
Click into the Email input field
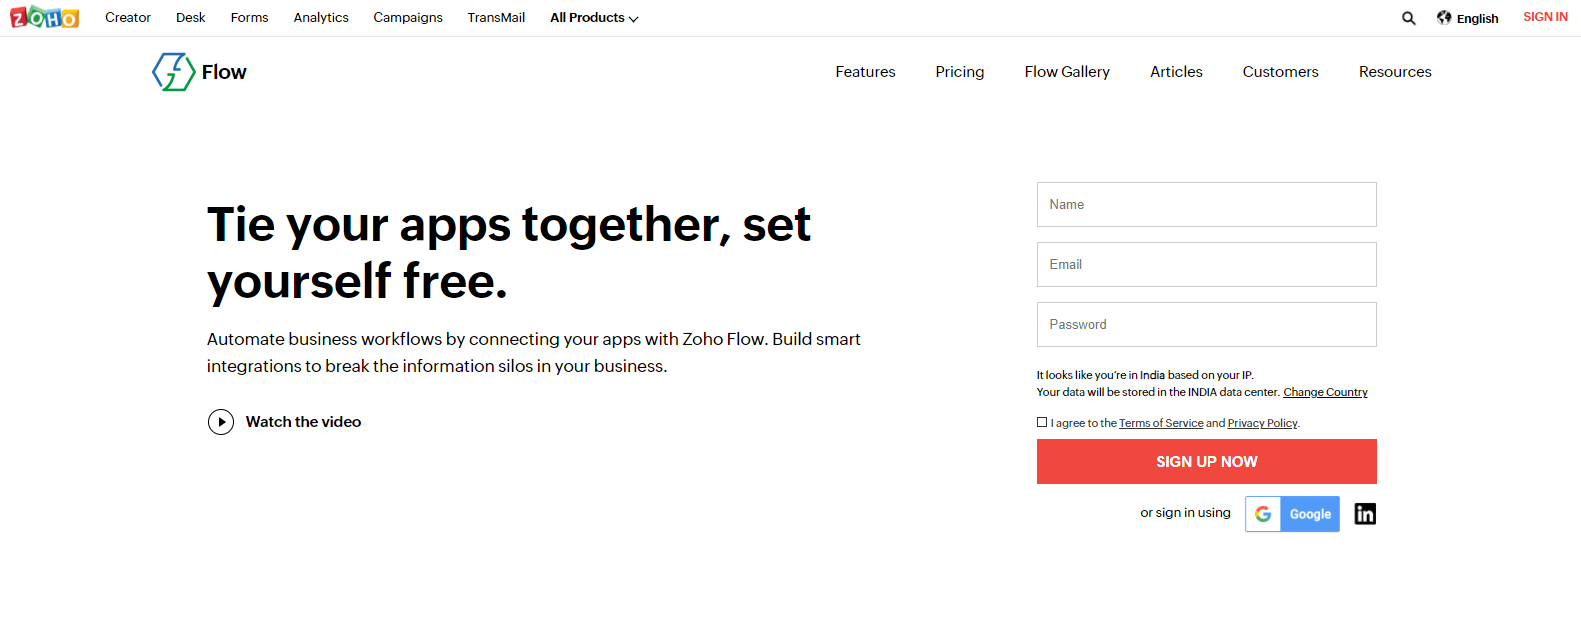pos(1206,264)
